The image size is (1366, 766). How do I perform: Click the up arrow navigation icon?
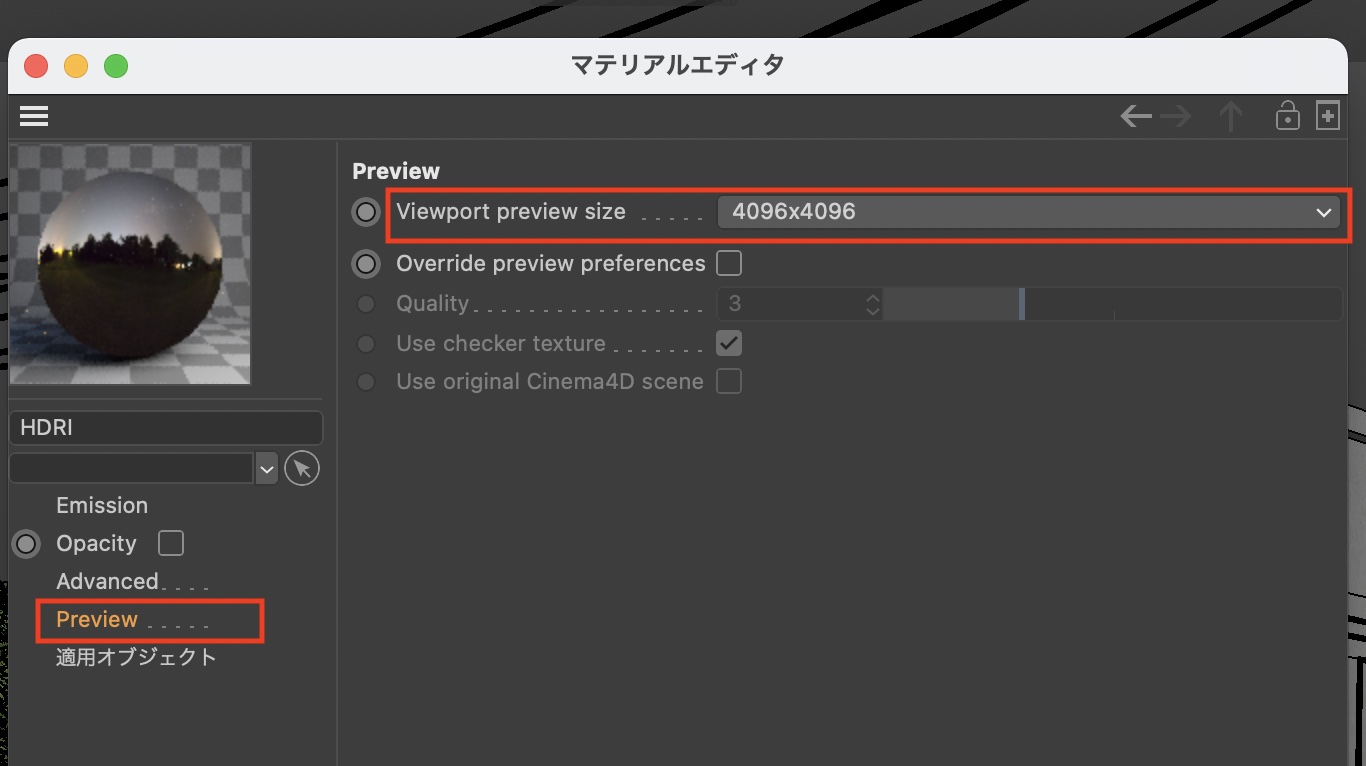pos(1230,117)
